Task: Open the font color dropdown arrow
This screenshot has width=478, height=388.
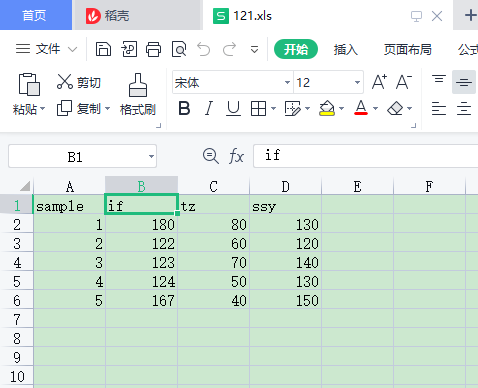Action: tap(375, 109)
